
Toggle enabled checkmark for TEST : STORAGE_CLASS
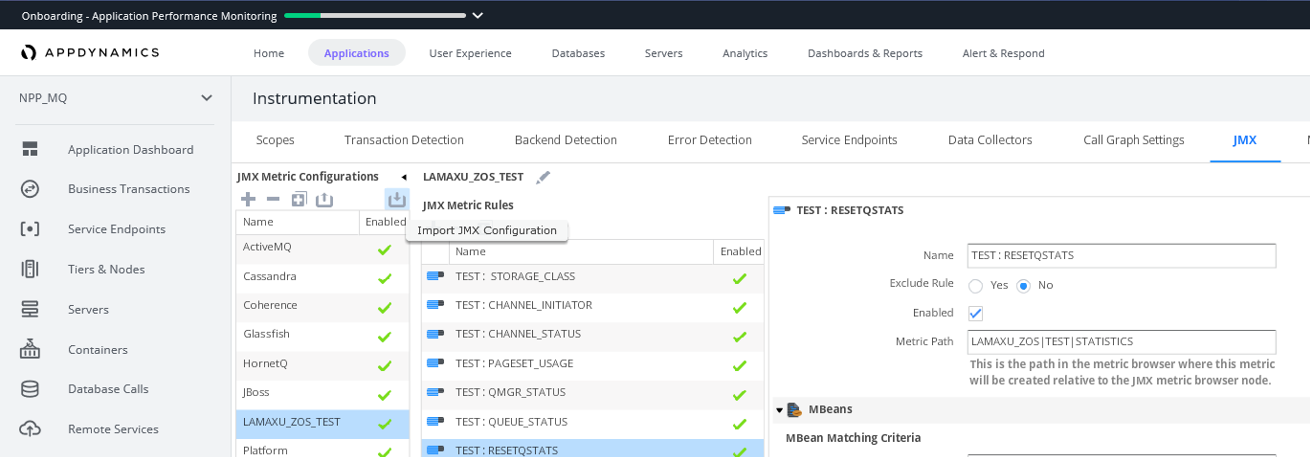[739, 279]
